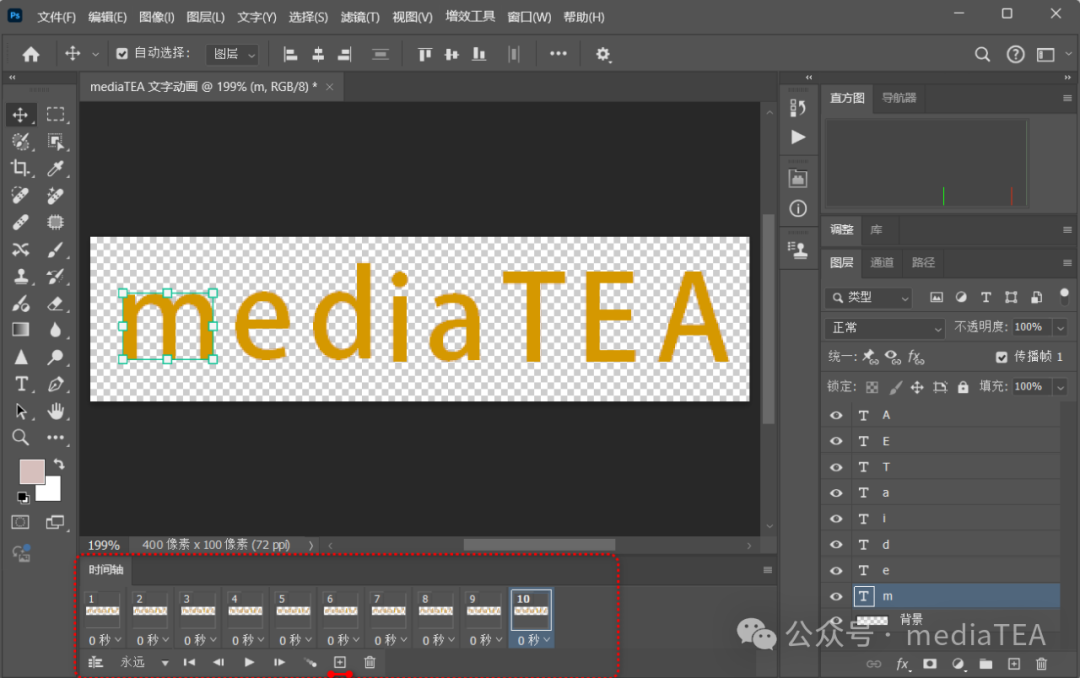Viewport: 1080px width, 678px height.
Task: Click align top edges icon
Action: coord(424,54)
